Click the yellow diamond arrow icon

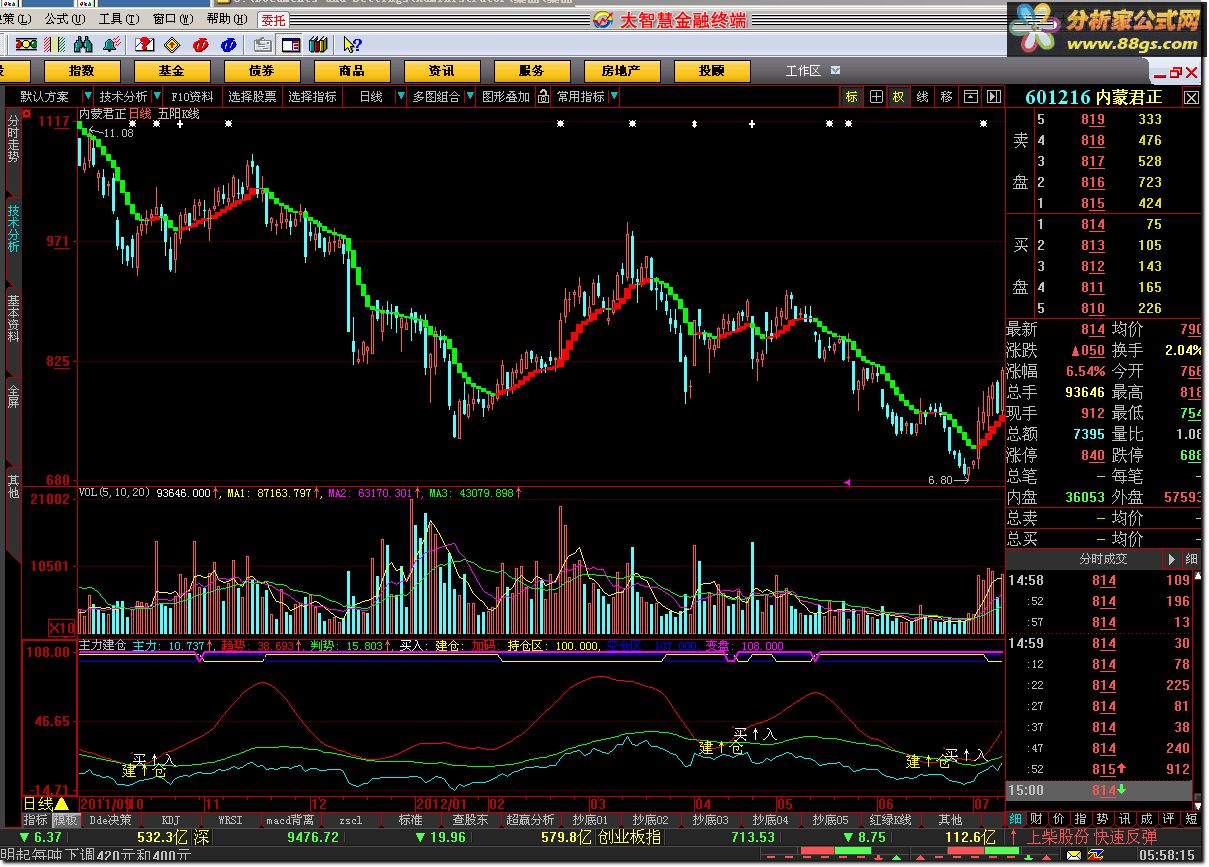click(x=172, y=44)
